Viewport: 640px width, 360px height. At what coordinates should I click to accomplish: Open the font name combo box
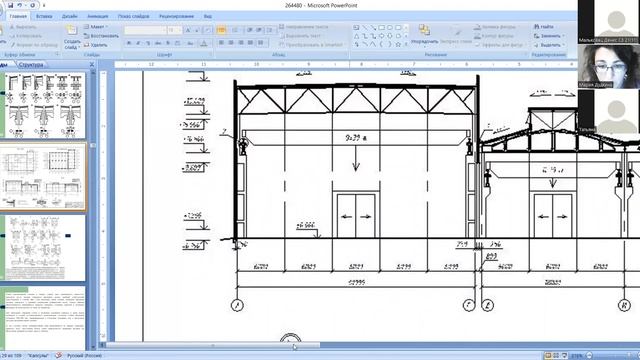[x=145, y=30]
